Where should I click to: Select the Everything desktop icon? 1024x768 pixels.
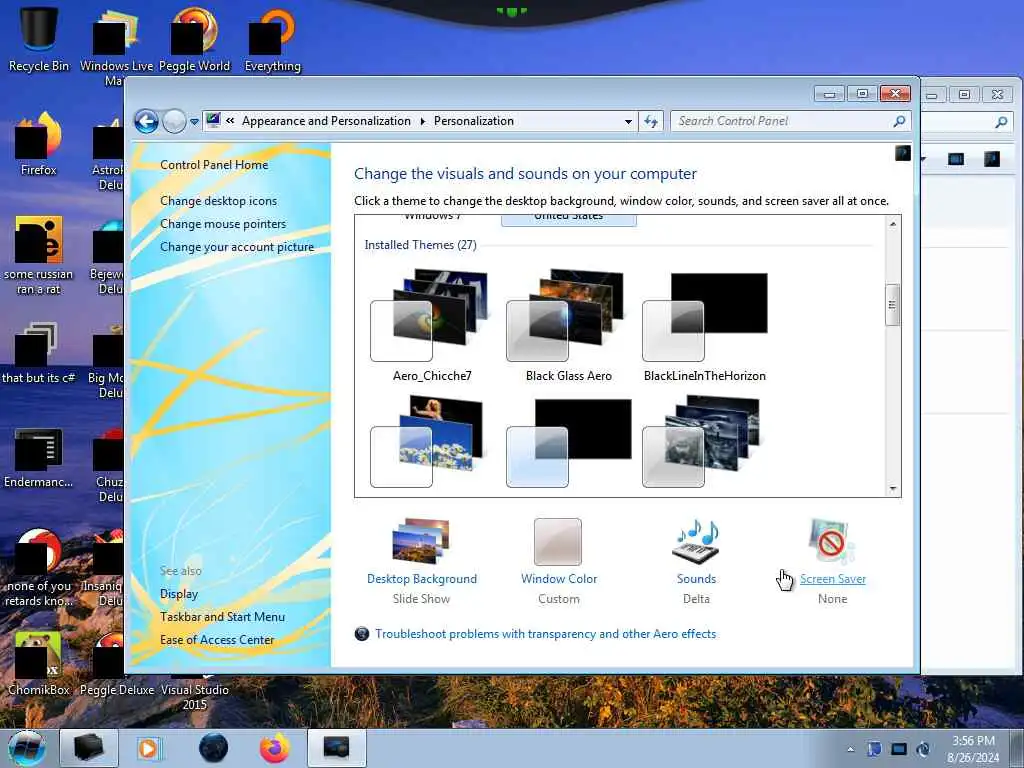272,40
